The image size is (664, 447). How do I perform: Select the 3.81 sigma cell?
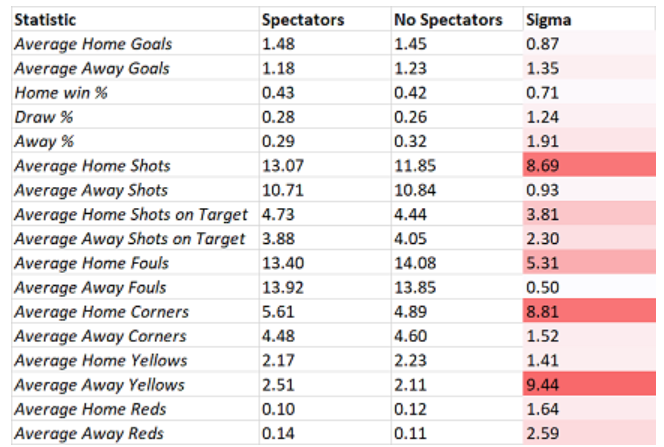coord(589,214)
